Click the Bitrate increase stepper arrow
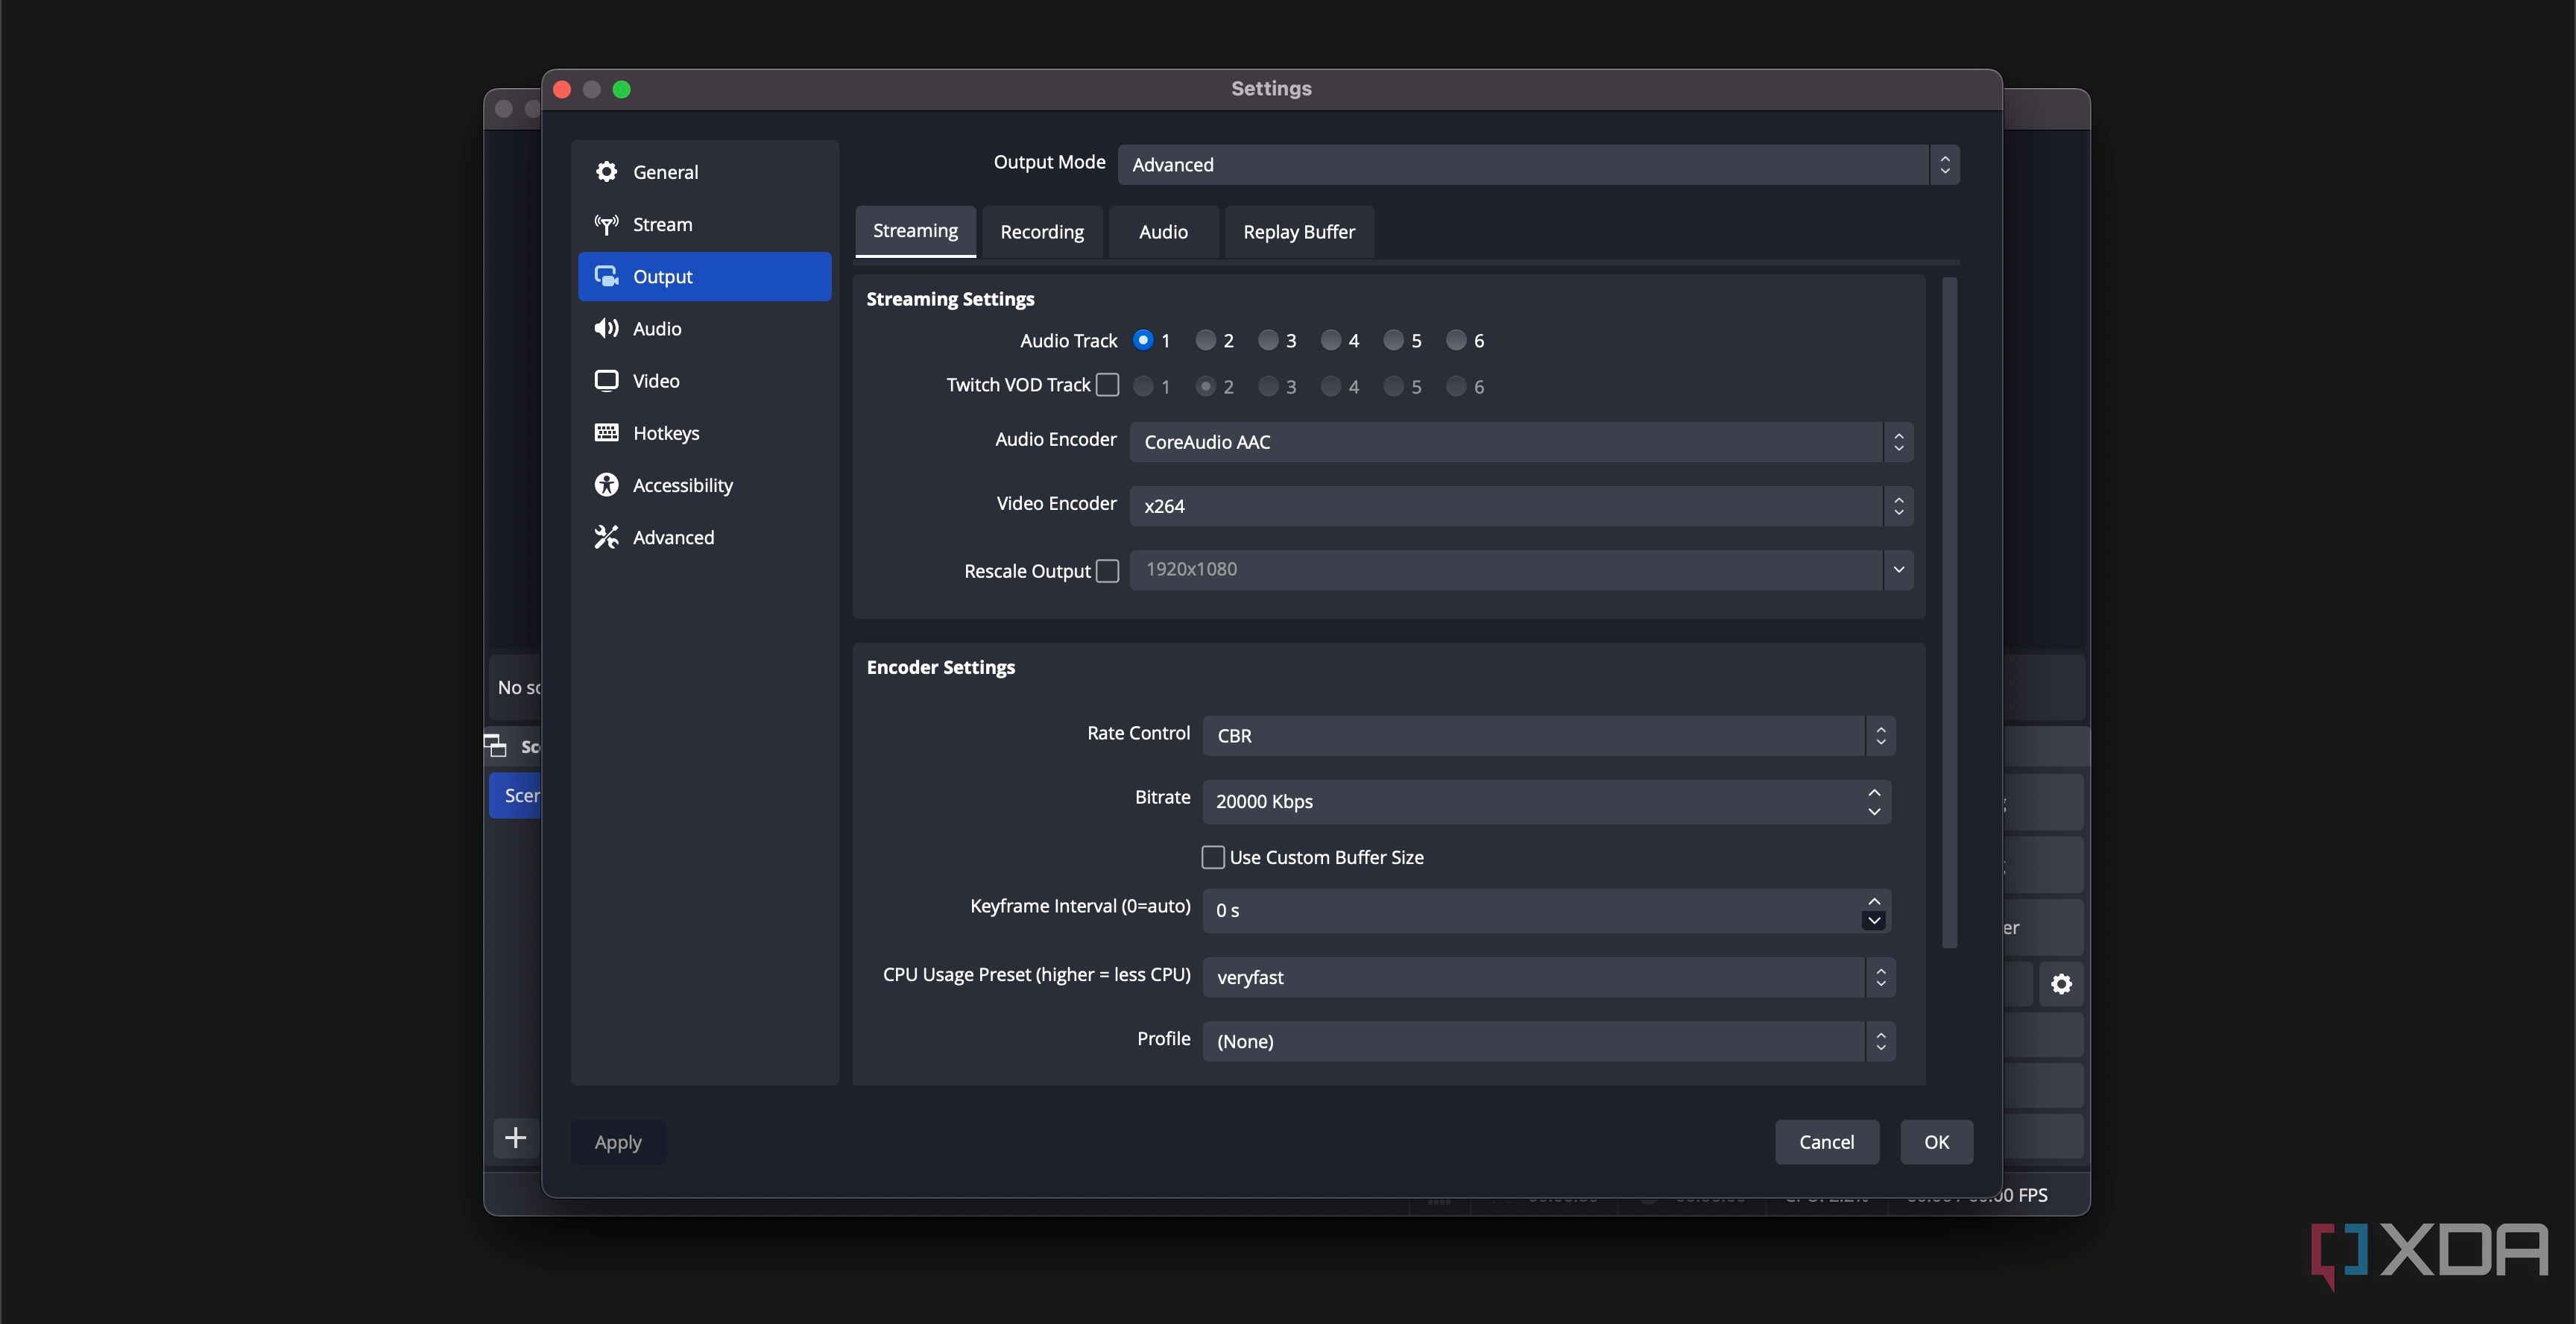 pos(1874,792)
